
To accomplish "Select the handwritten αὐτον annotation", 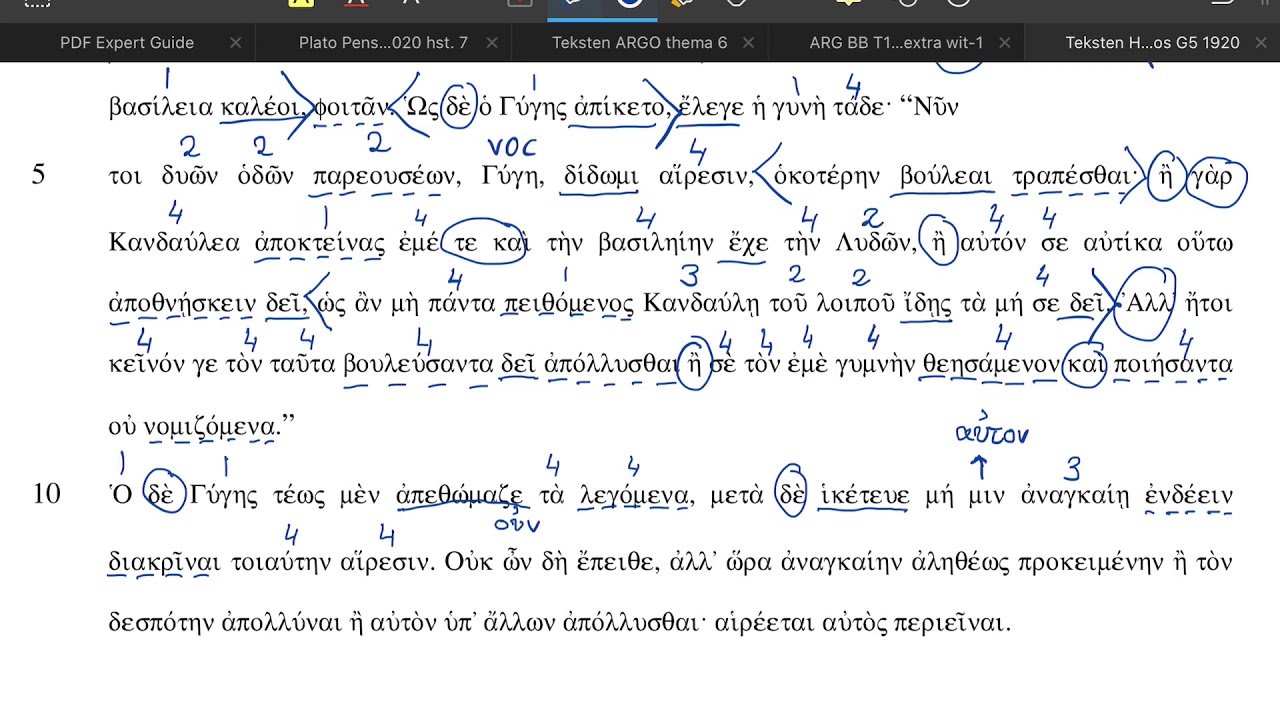I will click(x=991, y=429).
